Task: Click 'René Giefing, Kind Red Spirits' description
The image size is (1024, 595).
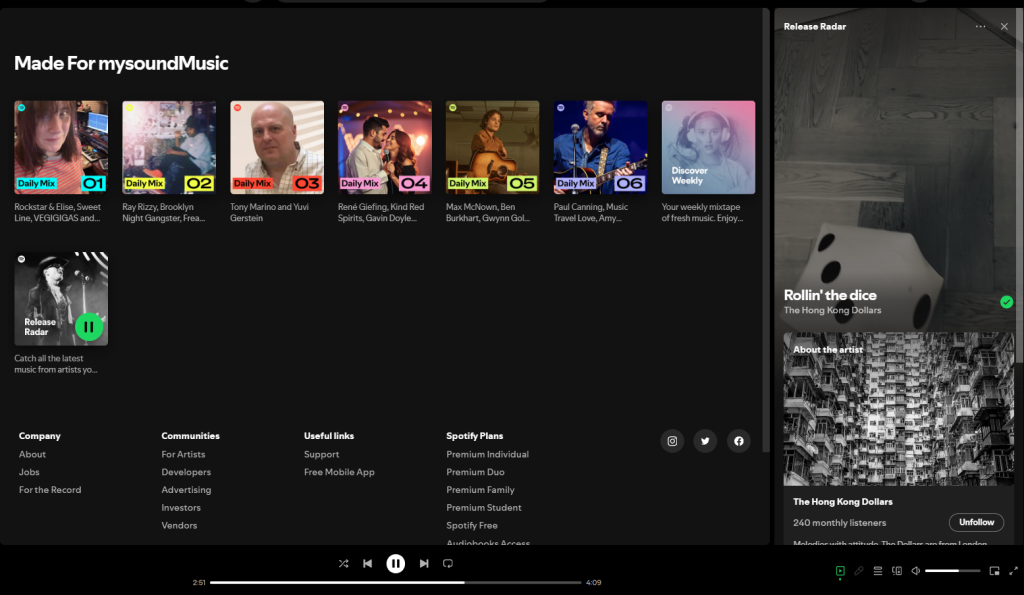Action: pyautogui.click(x=381, y=212)
